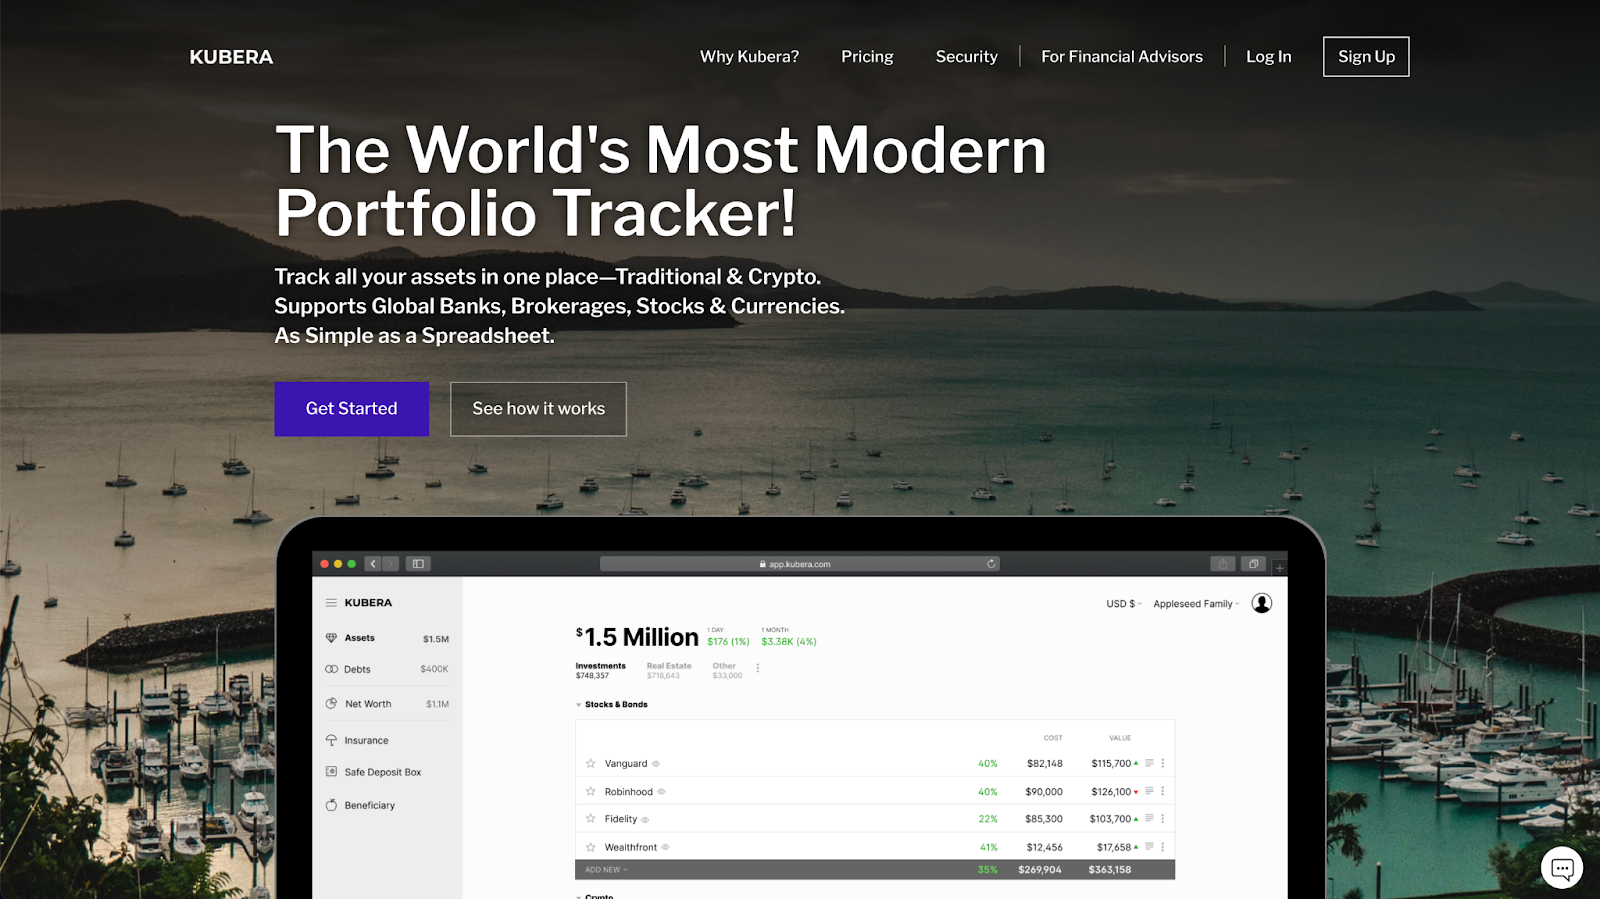The height and width of the screenshot is (899, 1600).
Task: Open the Security nav link
Action: click(966, 57)
